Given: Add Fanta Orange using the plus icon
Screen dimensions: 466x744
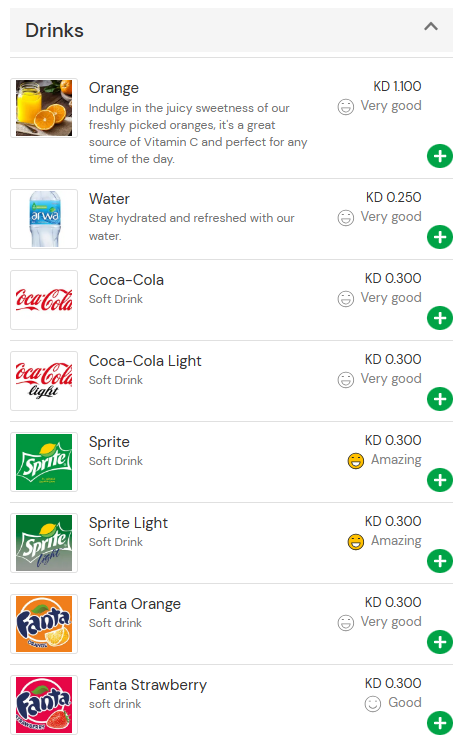Looking at the screenshot, I should tap(439, 642).
